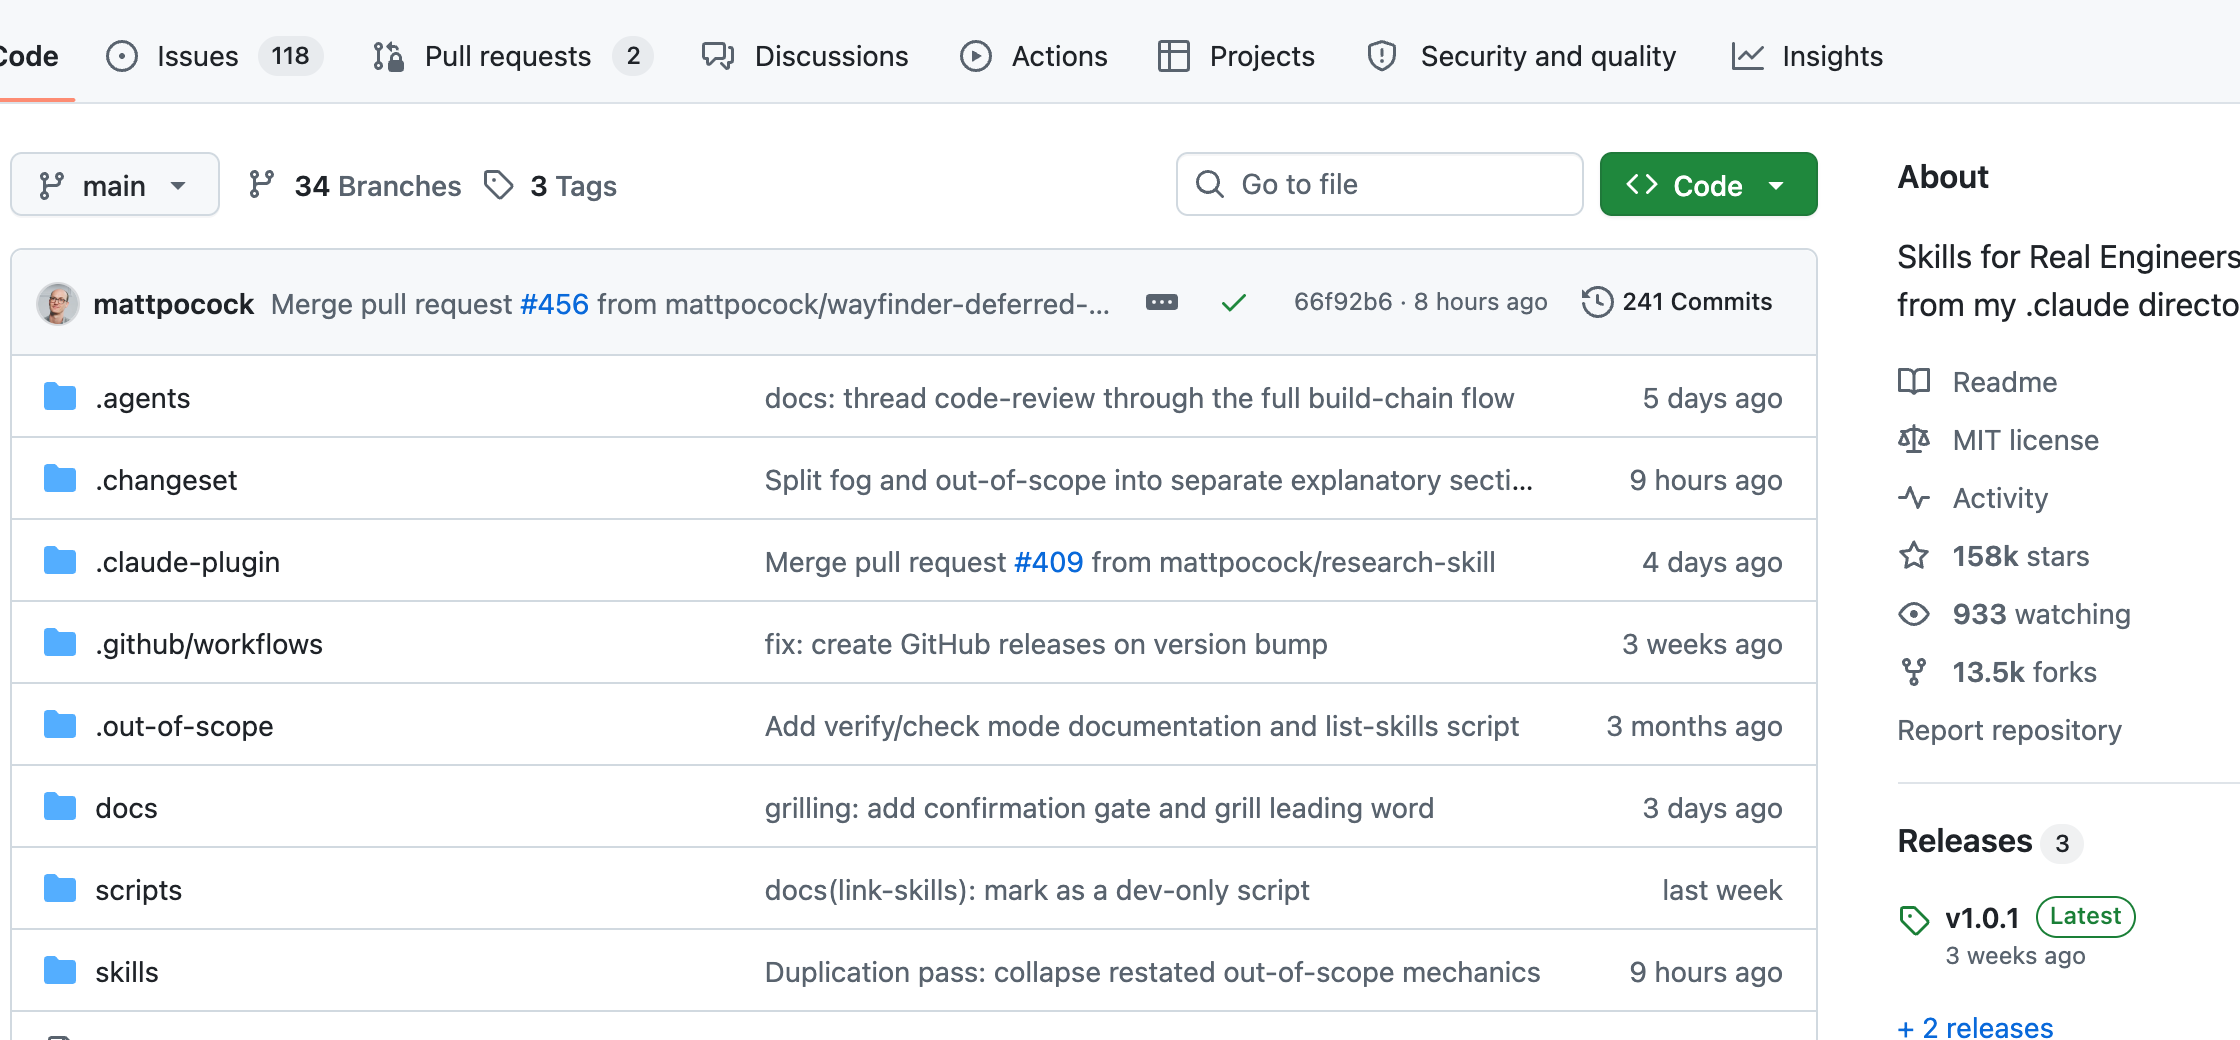Go to the Actions tab
2240x1040 pixels.
1034,56
